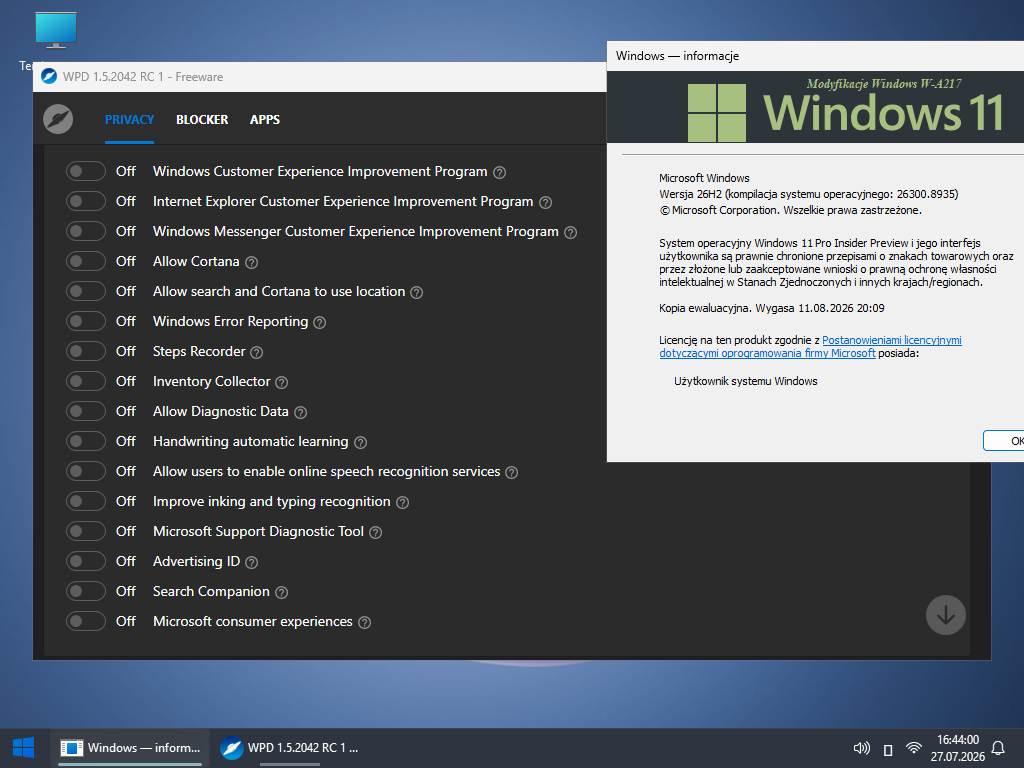Show help icon for Inventory Collector
The image size is (1024, 768).
[281, 383]
